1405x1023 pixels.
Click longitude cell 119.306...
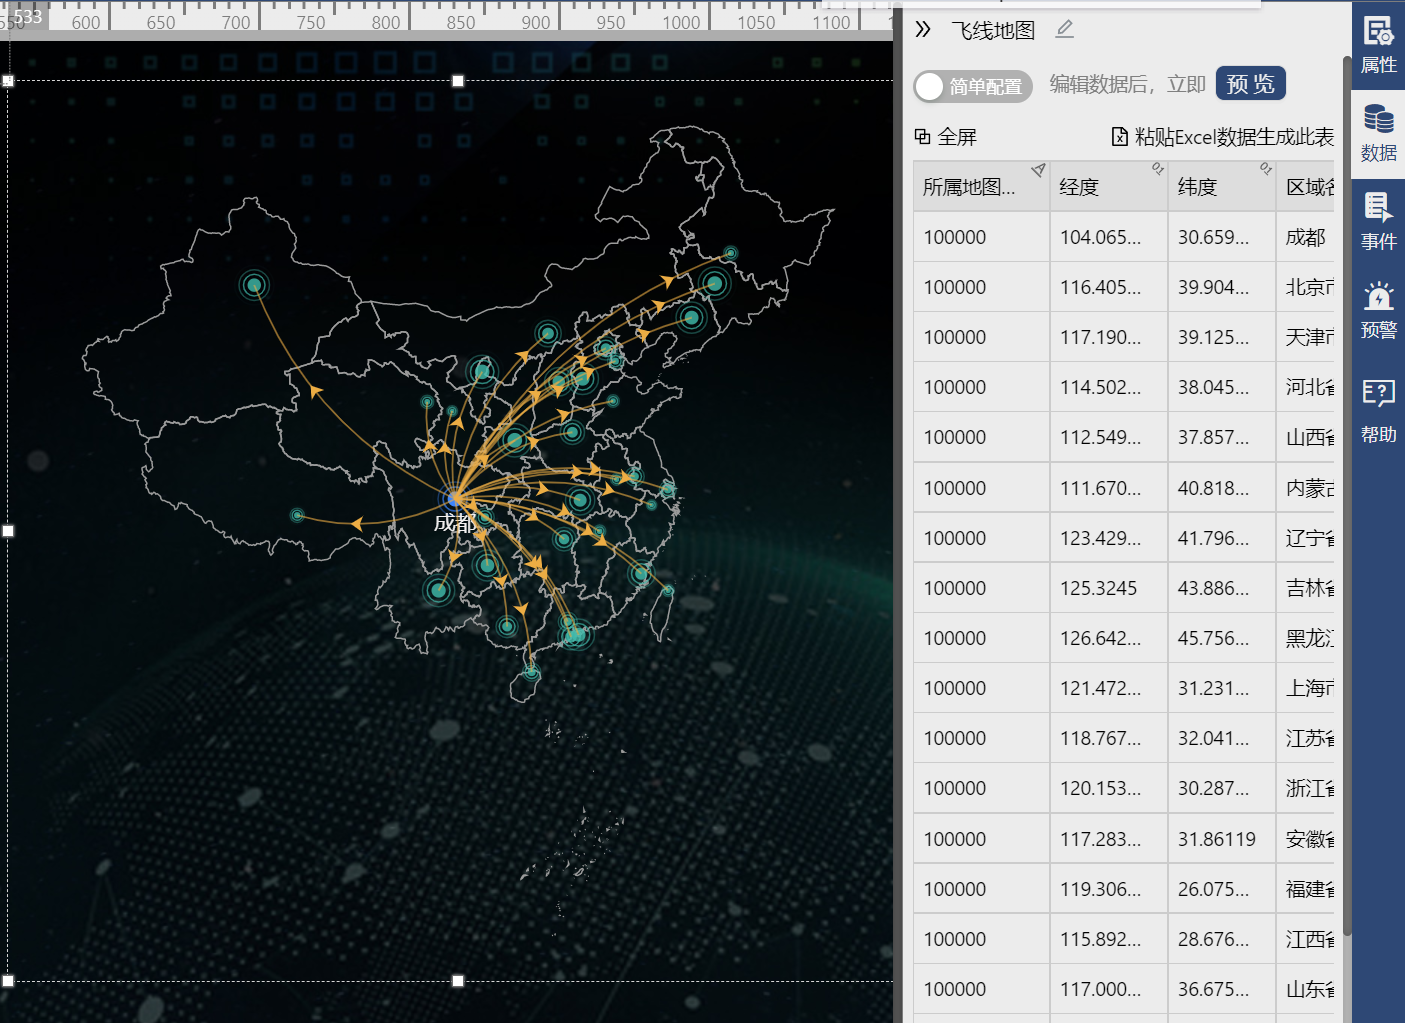click(1108, 889)
